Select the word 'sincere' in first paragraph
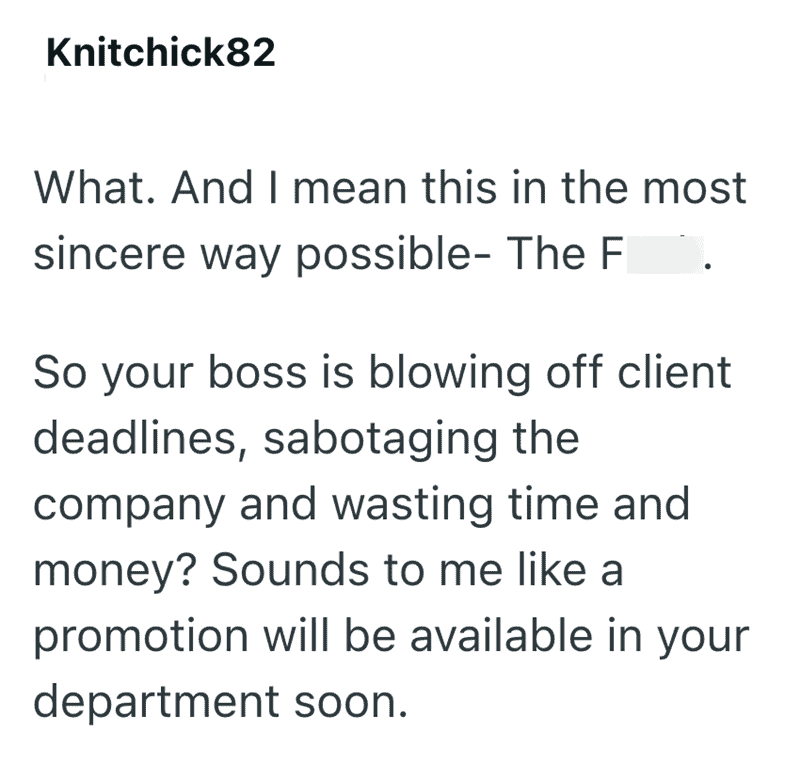The width and height of the screenshot is (800, 764). tap(109, 254)
